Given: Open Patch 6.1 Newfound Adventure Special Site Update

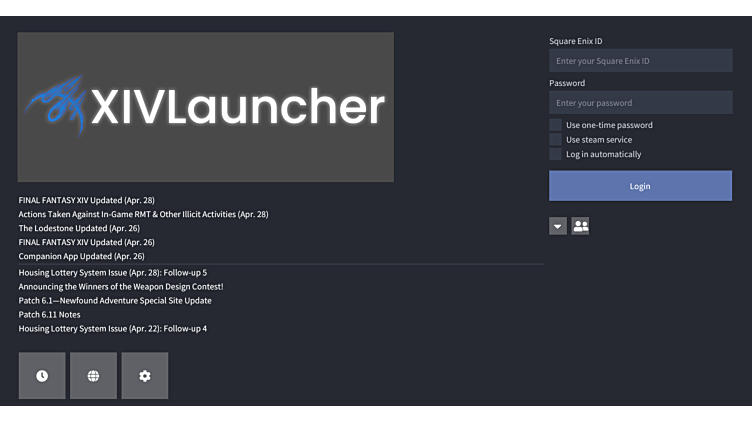Looking at the screenshot, I should 115,300.
